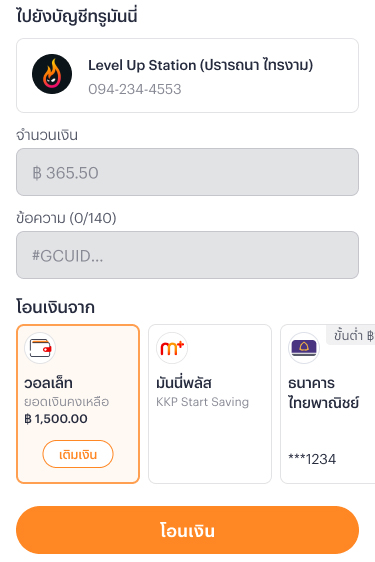
Task: Tap the recipient name ปรารถนา ไทรงาม
Action: 256,65
